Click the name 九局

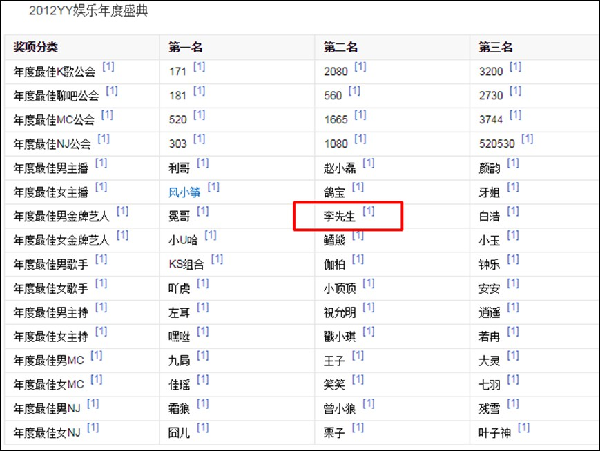pyautogui.click(x=179, y=360)
